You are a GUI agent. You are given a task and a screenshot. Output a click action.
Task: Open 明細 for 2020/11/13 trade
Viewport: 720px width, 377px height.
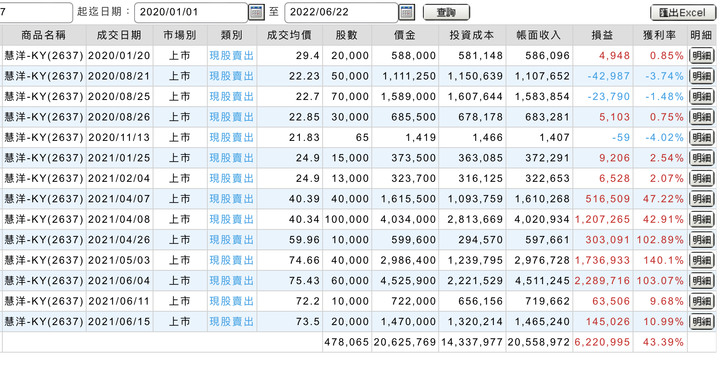tap(702, 137)
